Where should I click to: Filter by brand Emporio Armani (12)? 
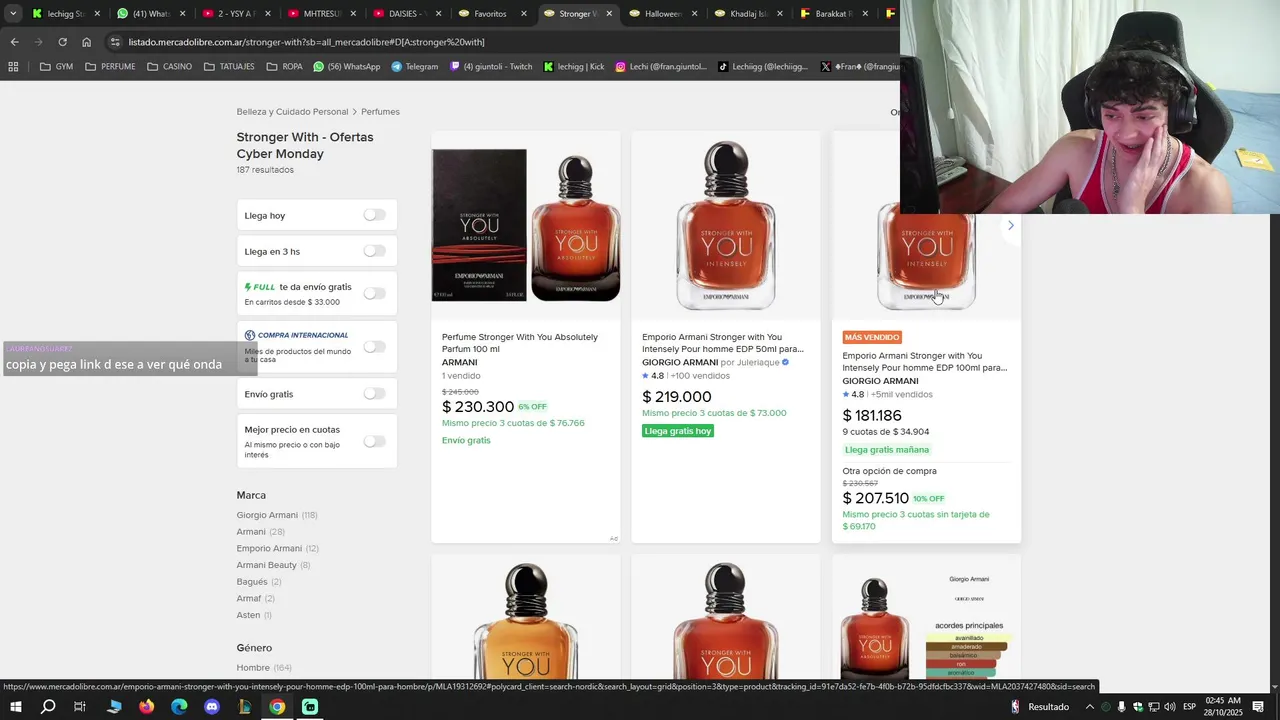click(x=277, y=548)
